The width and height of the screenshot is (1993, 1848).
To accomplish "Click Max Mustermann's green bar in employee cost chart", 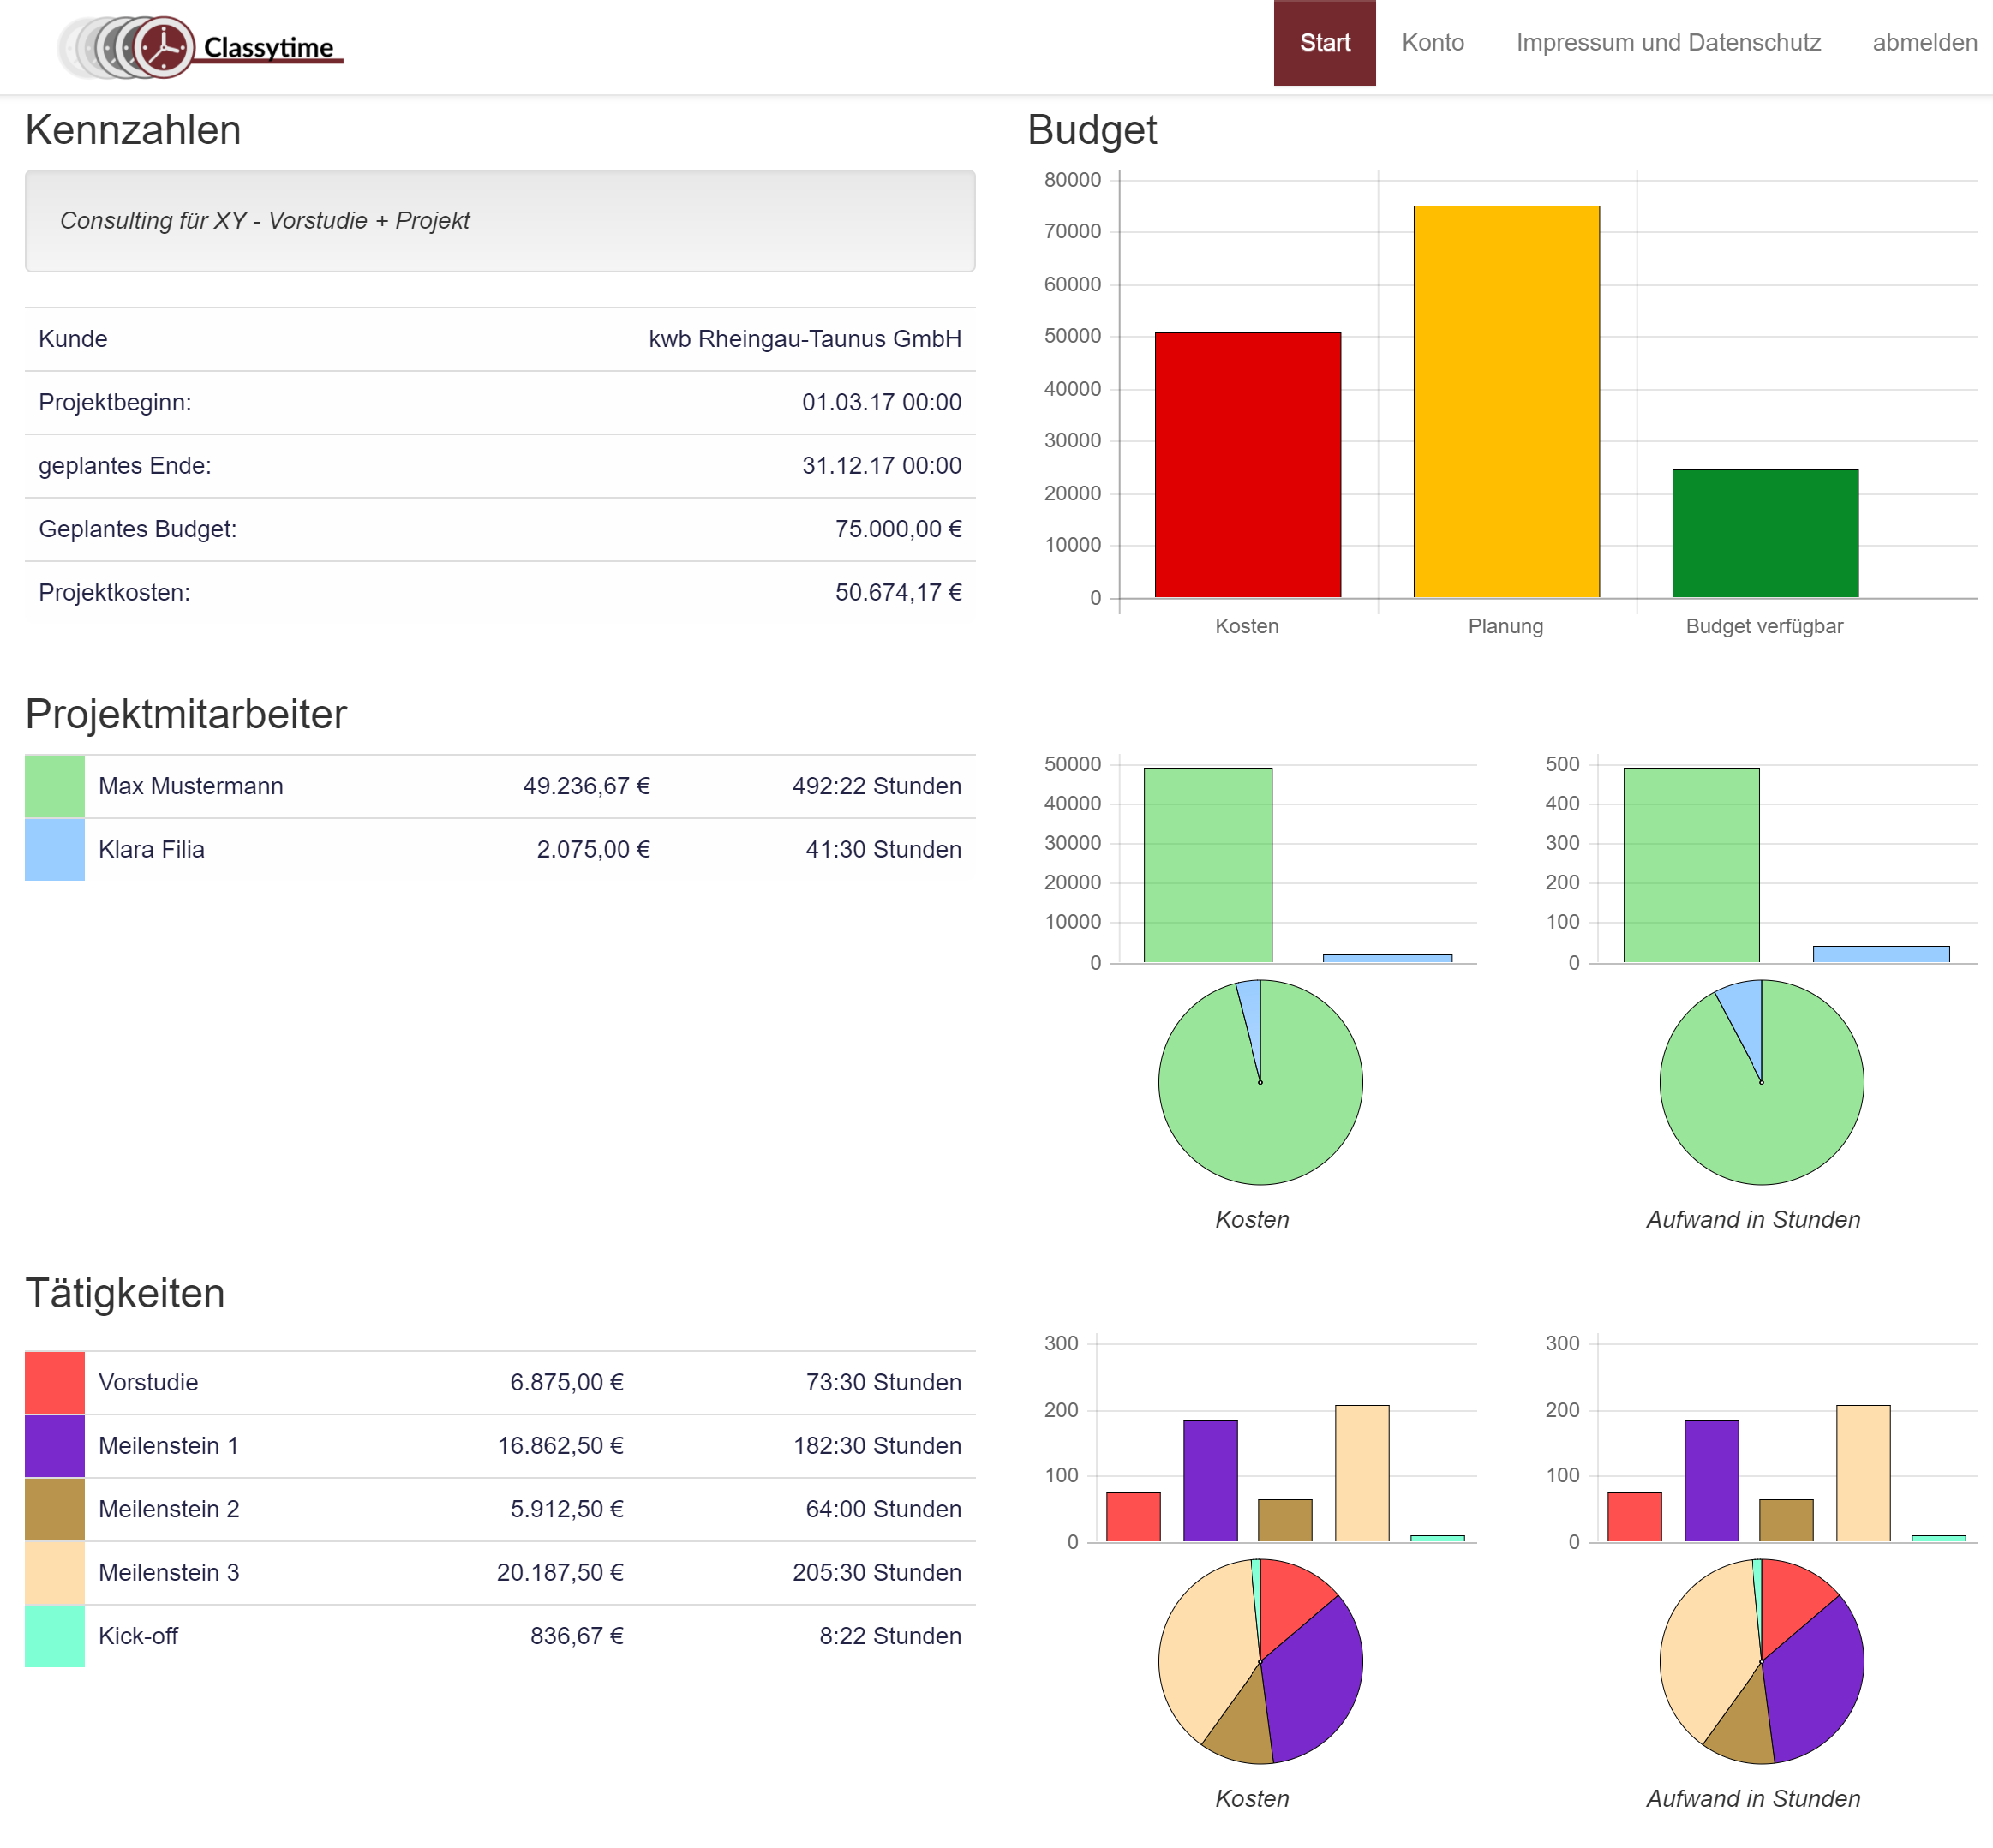I will pos(1207,865).
